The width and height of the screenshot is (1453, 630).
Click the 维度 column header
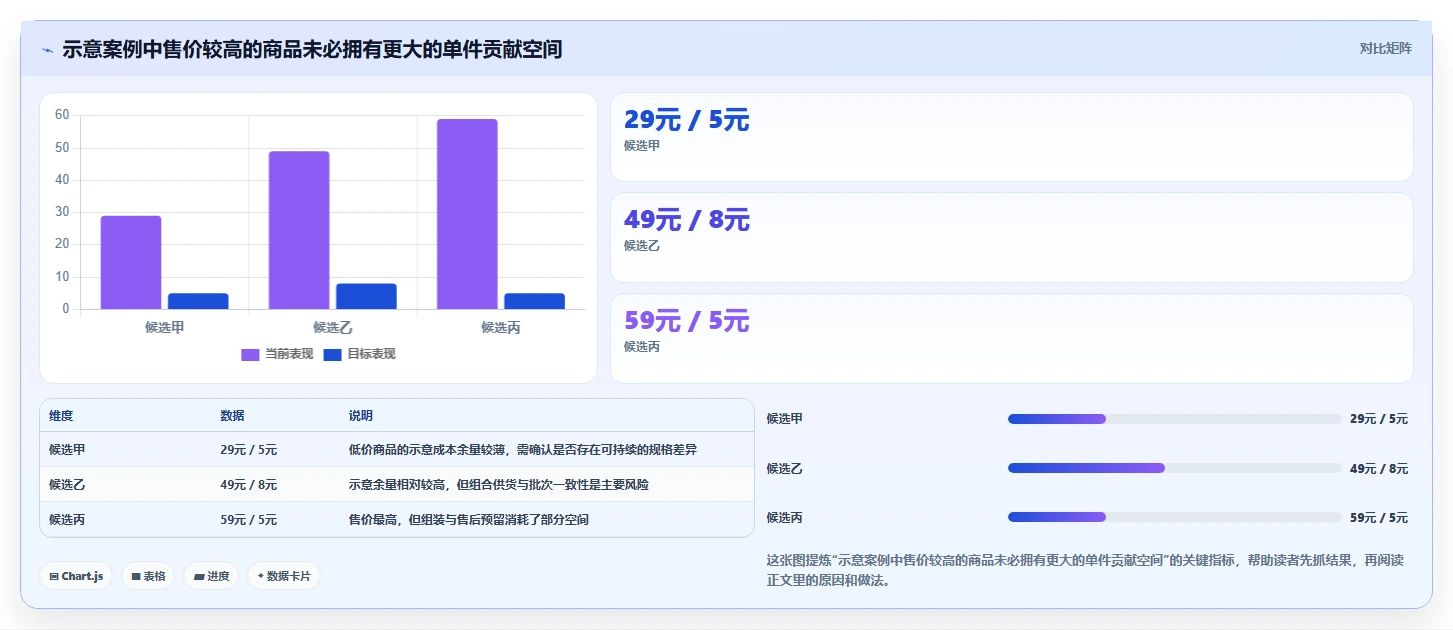pos(61,416)
